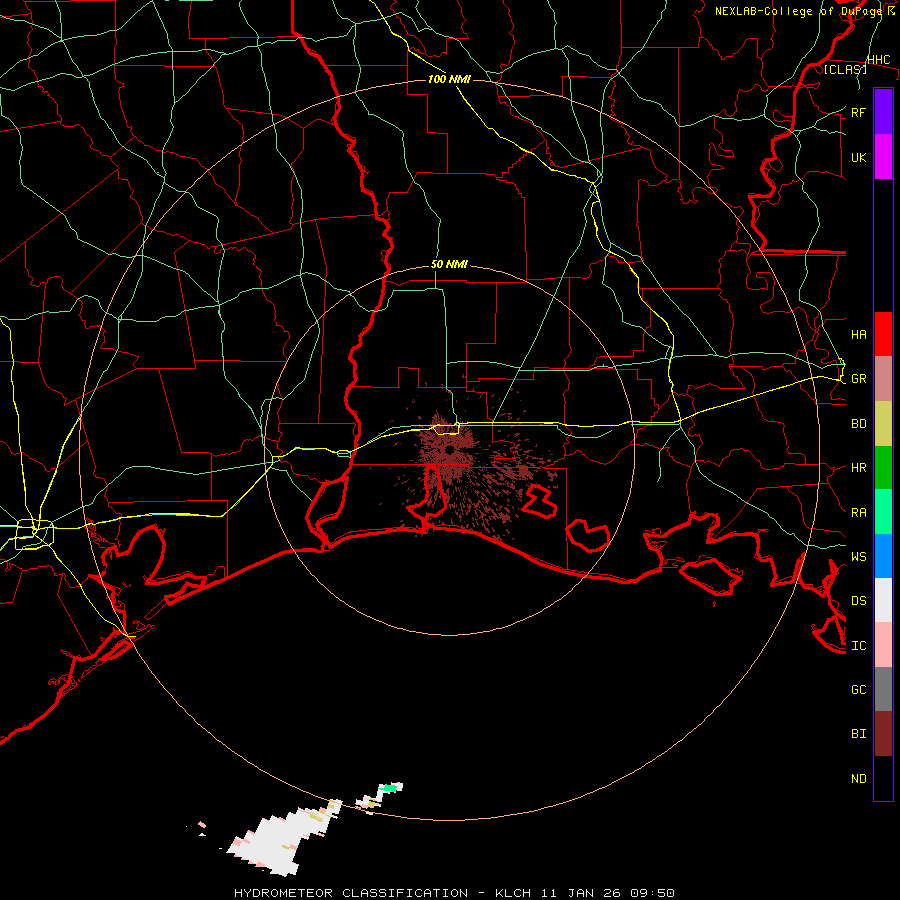900x900 pixels.
Task: Click the RF purple legend swatch
Action: tap(883, 112)
